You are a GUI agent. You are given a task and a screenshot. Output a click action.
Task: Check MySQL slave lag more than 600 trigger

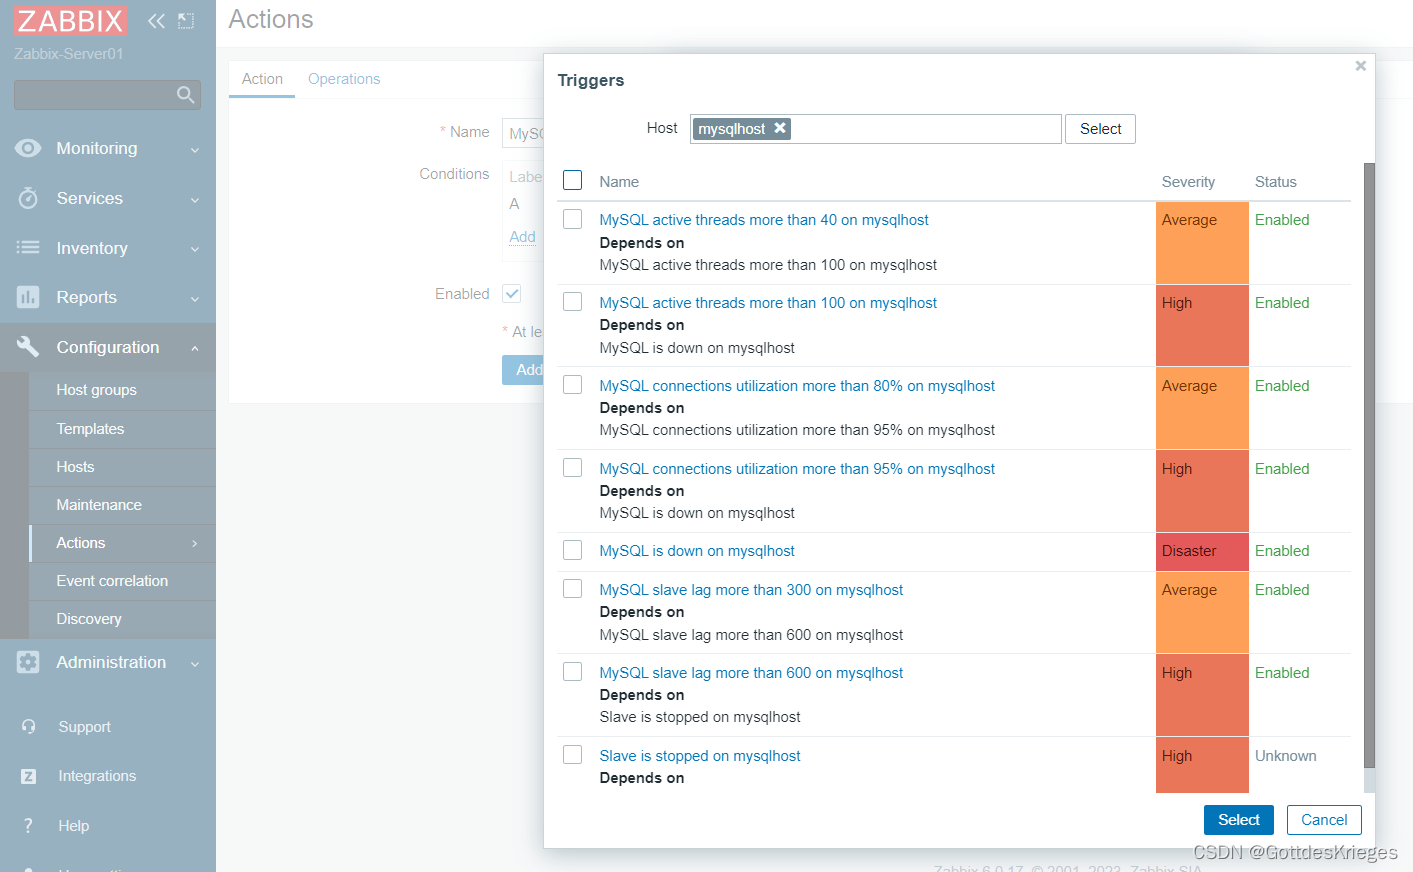click(x=572, y=672)
